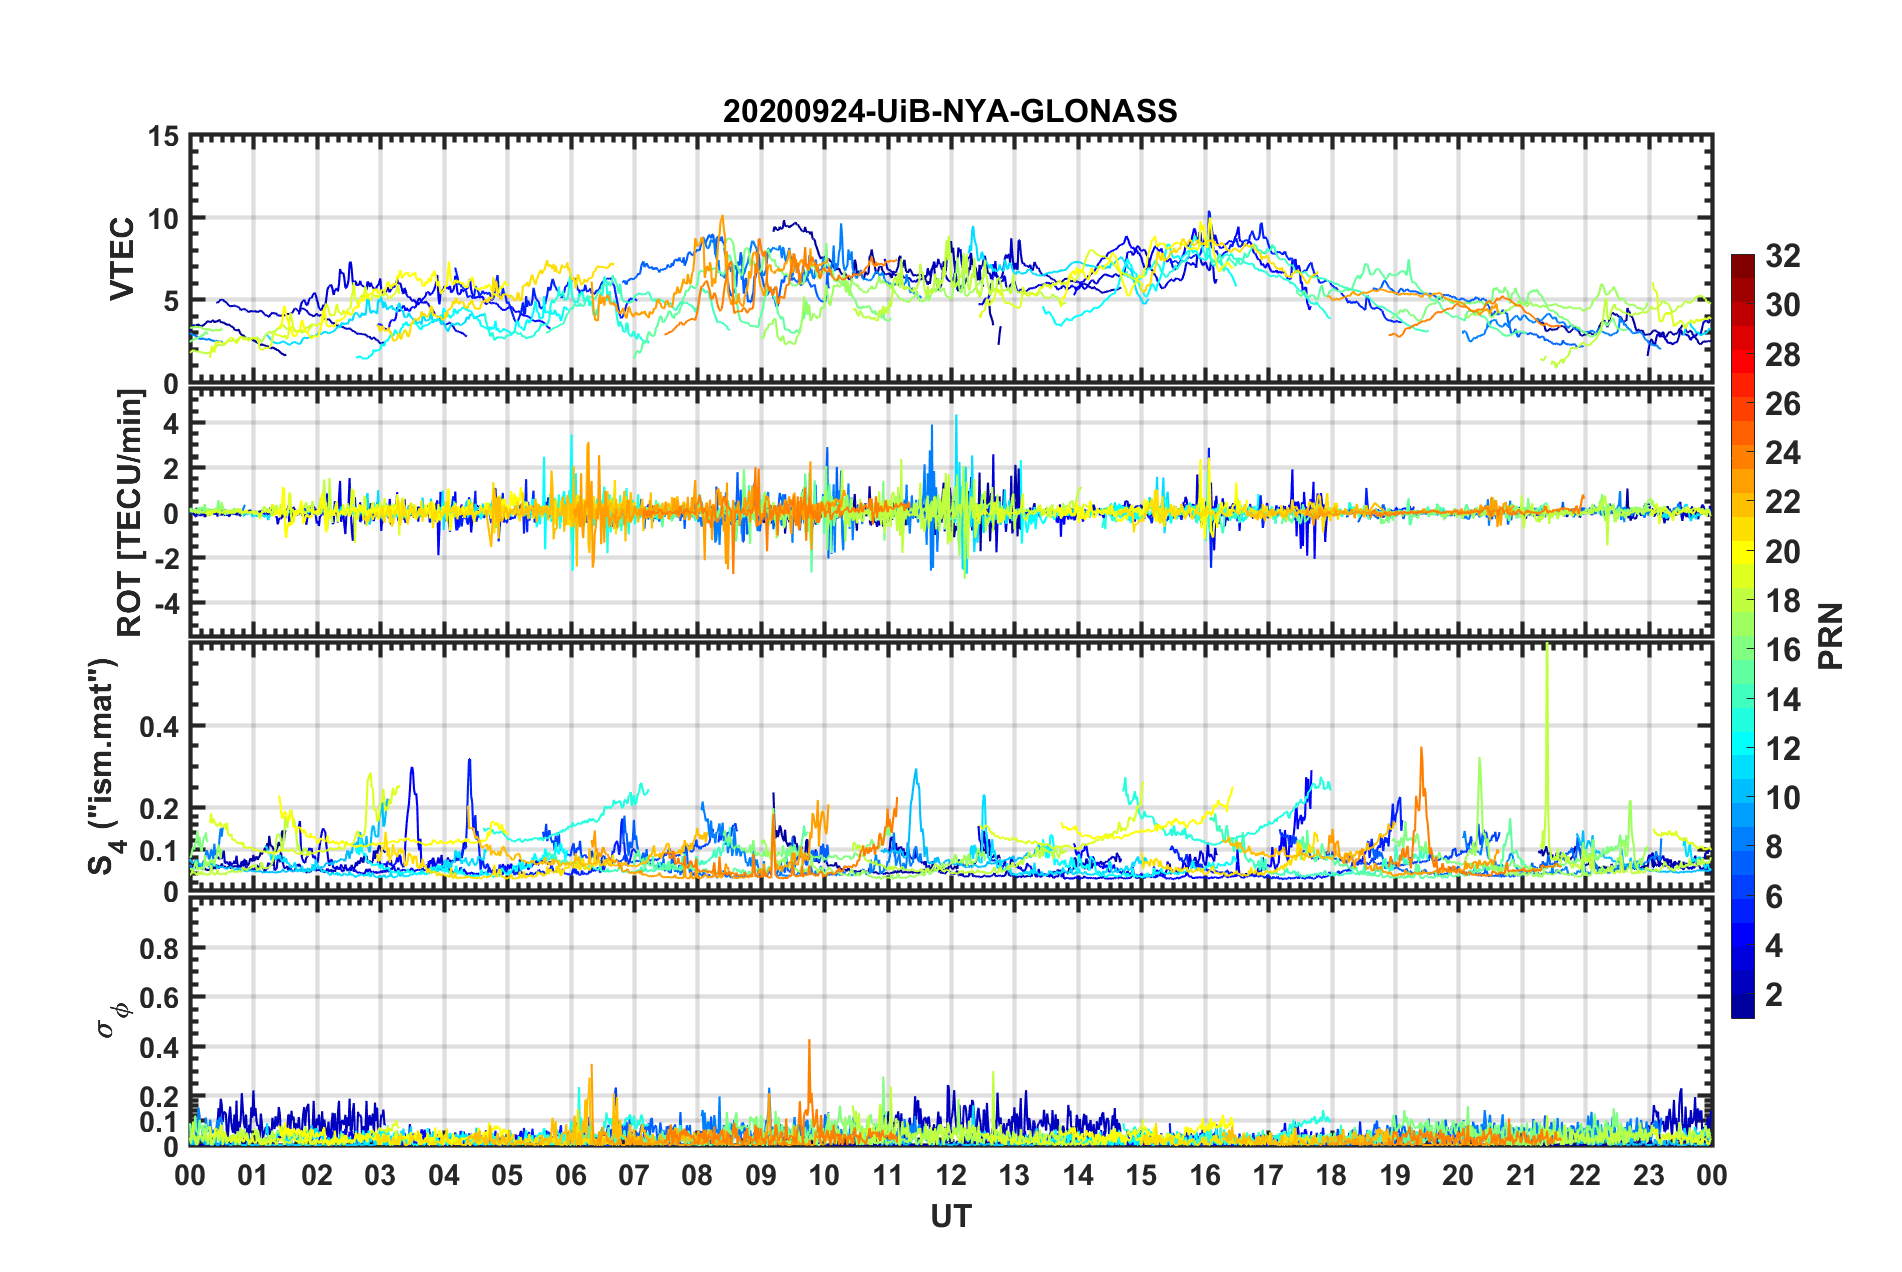Screen dimensions: 1902x1272
Task: Click the PRN colorbar label
Action: point(1831,636)
